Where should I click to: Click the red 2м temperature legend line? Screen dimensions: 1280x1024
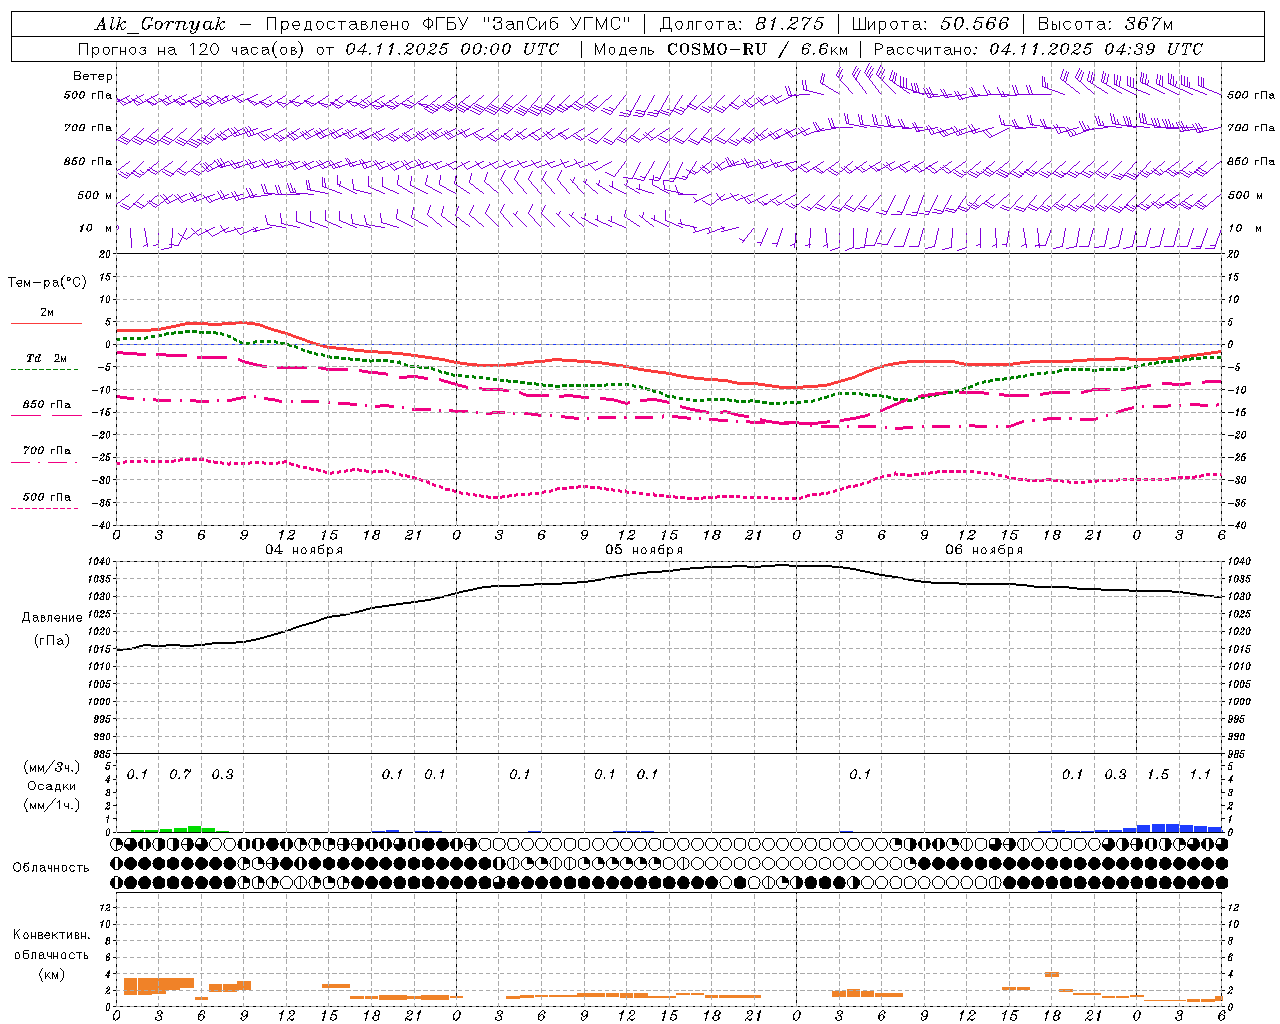tap(46, 324)
